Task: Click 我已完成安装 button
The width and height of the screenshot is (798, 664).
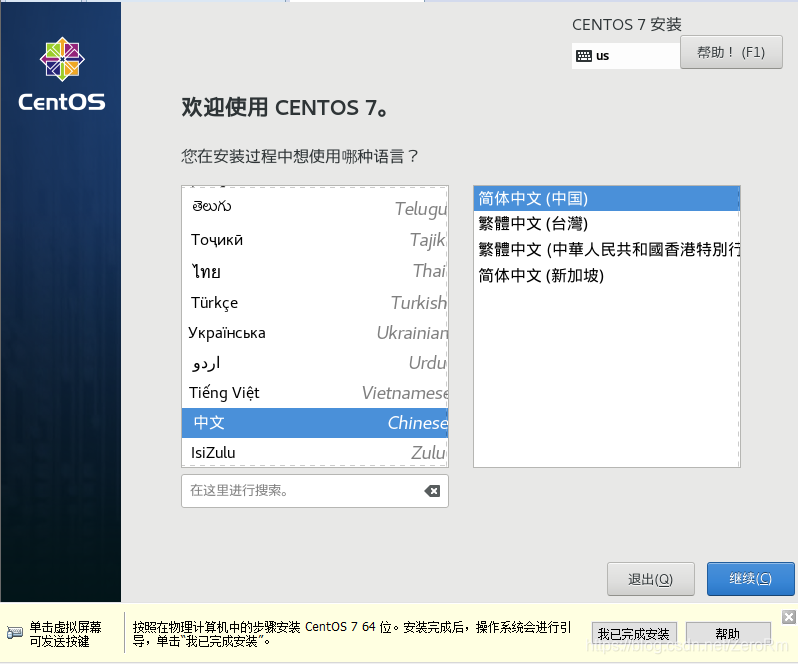Action: (634, 634)
